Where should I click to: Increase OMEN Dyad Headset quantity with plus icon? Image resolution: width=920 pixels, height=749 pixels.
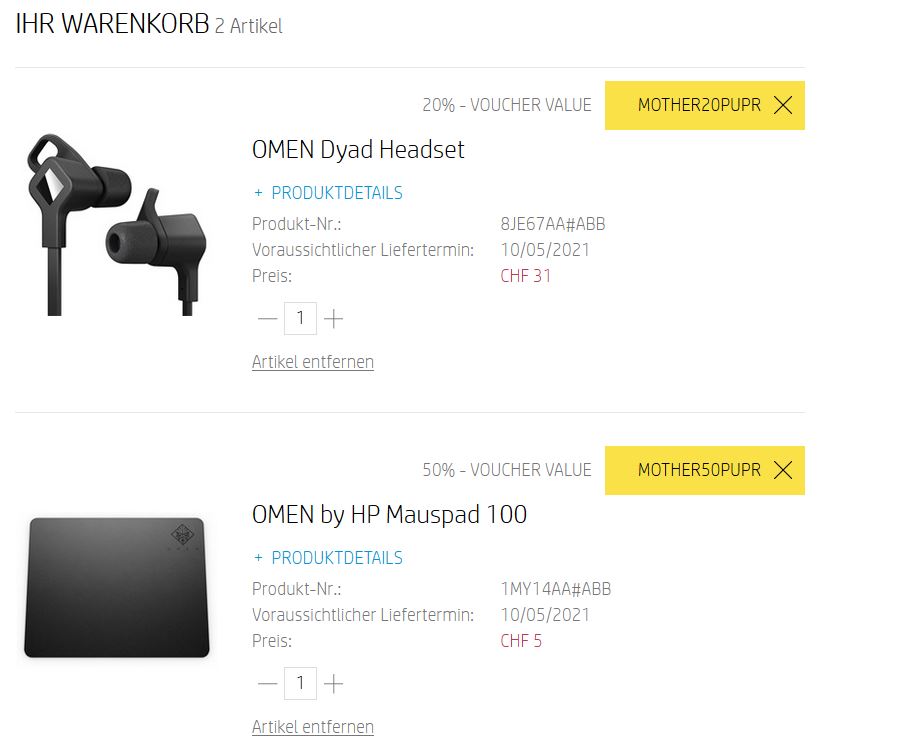(333, 318)
